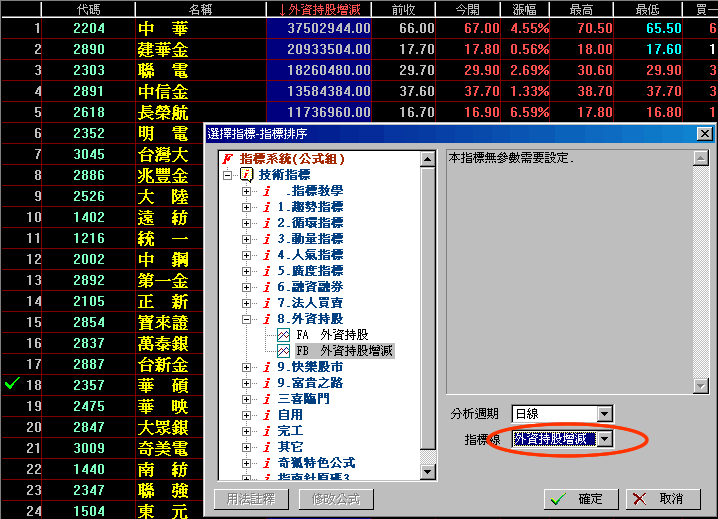Screen dimensions: 718x519
Task: Collapse the 技術指標 tree node
Action: coord(227,175)
